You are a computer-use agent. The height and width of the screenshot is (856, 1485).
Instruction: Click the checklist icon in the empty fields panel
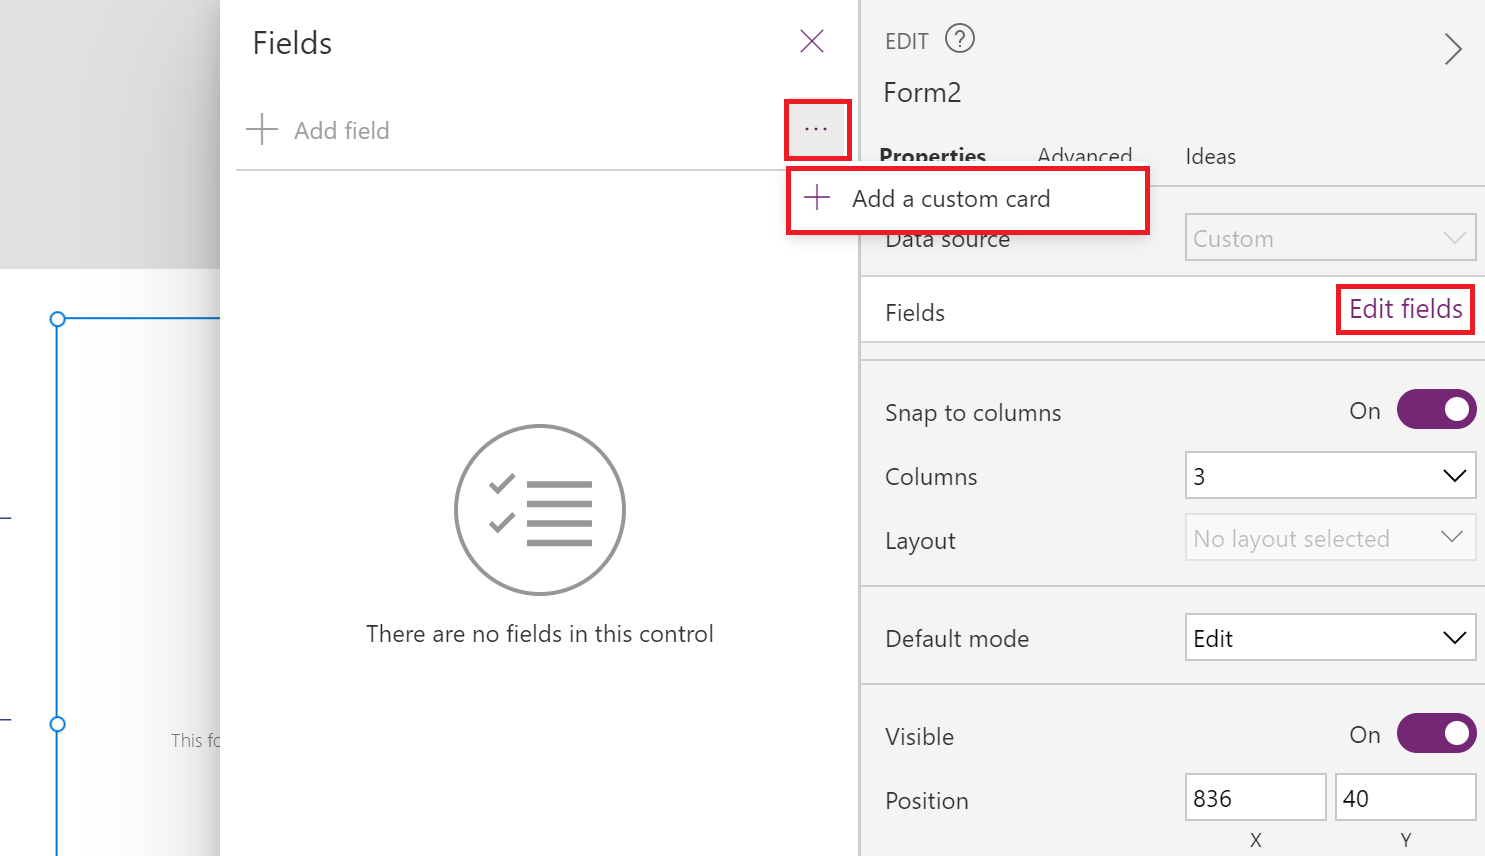540,511
